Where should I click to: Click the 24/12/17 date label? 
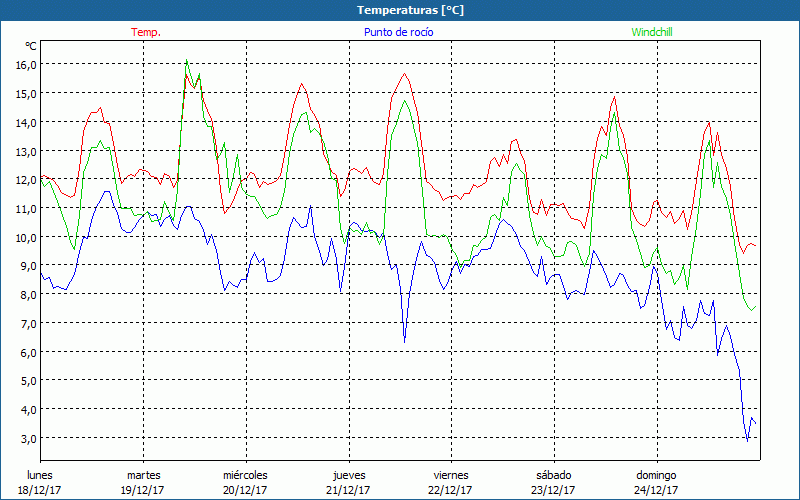(656, 490)
